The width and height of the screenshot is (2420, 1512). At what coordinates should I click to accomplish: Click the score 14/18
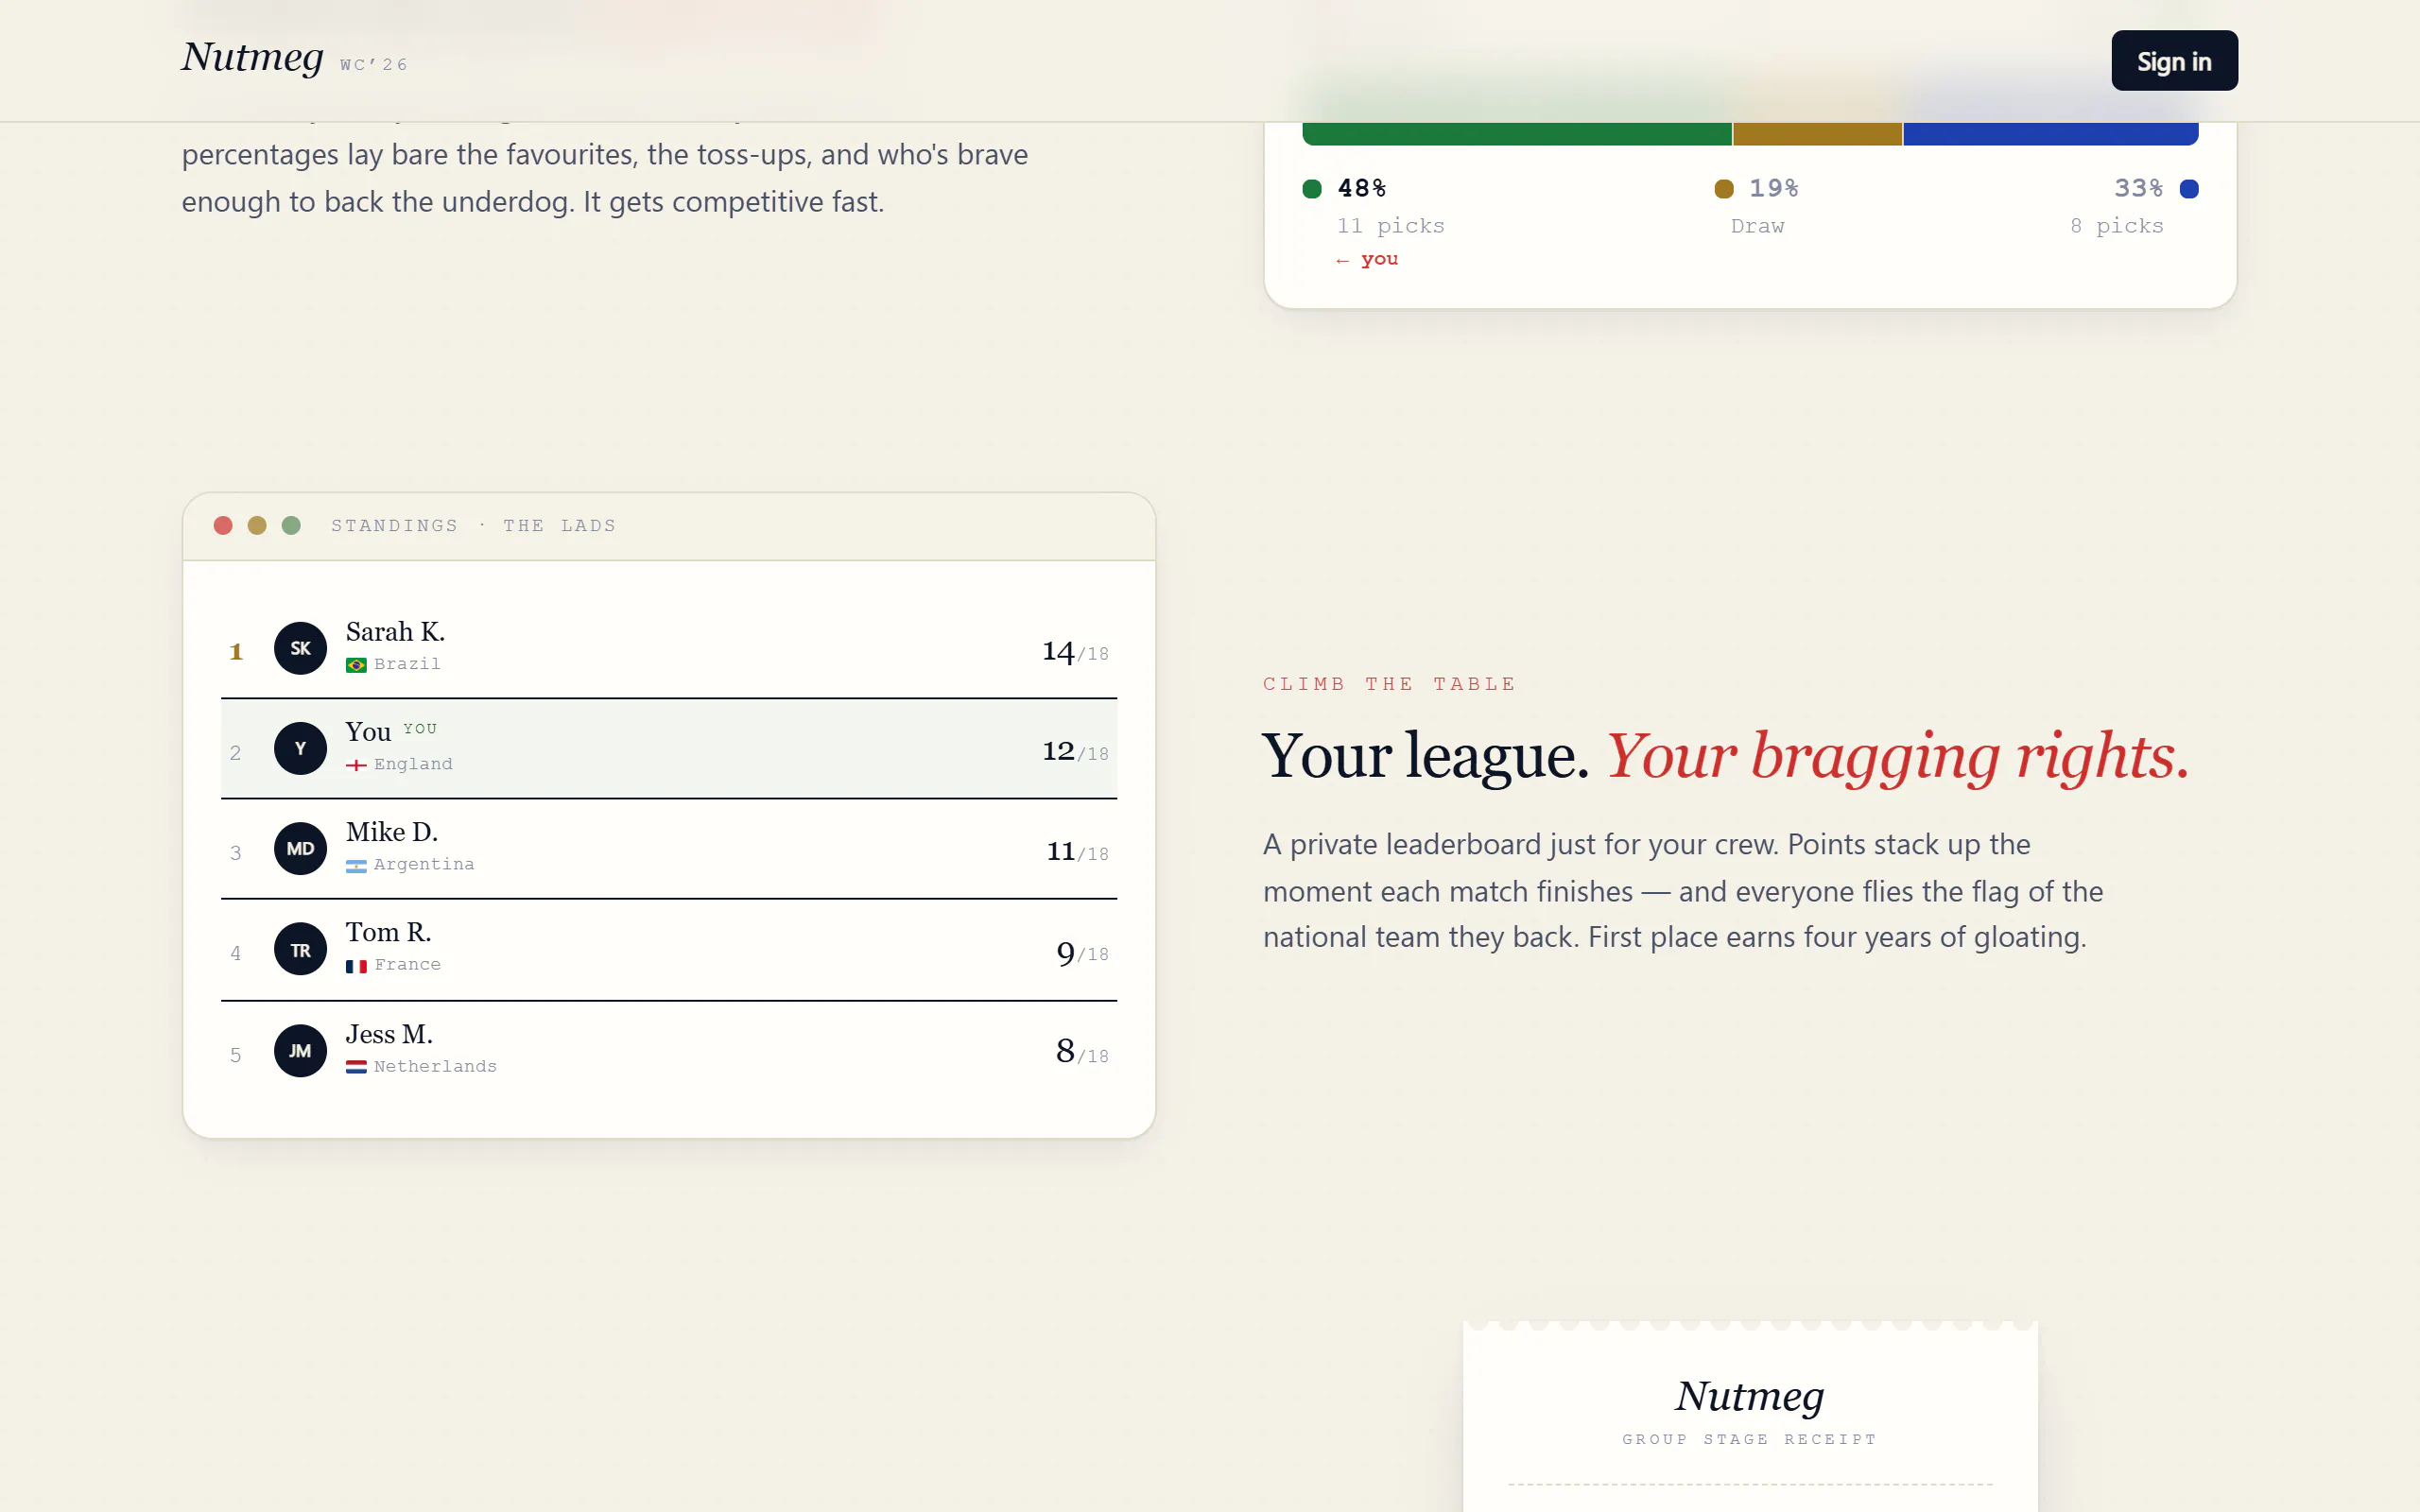(x=1075, y=652)
